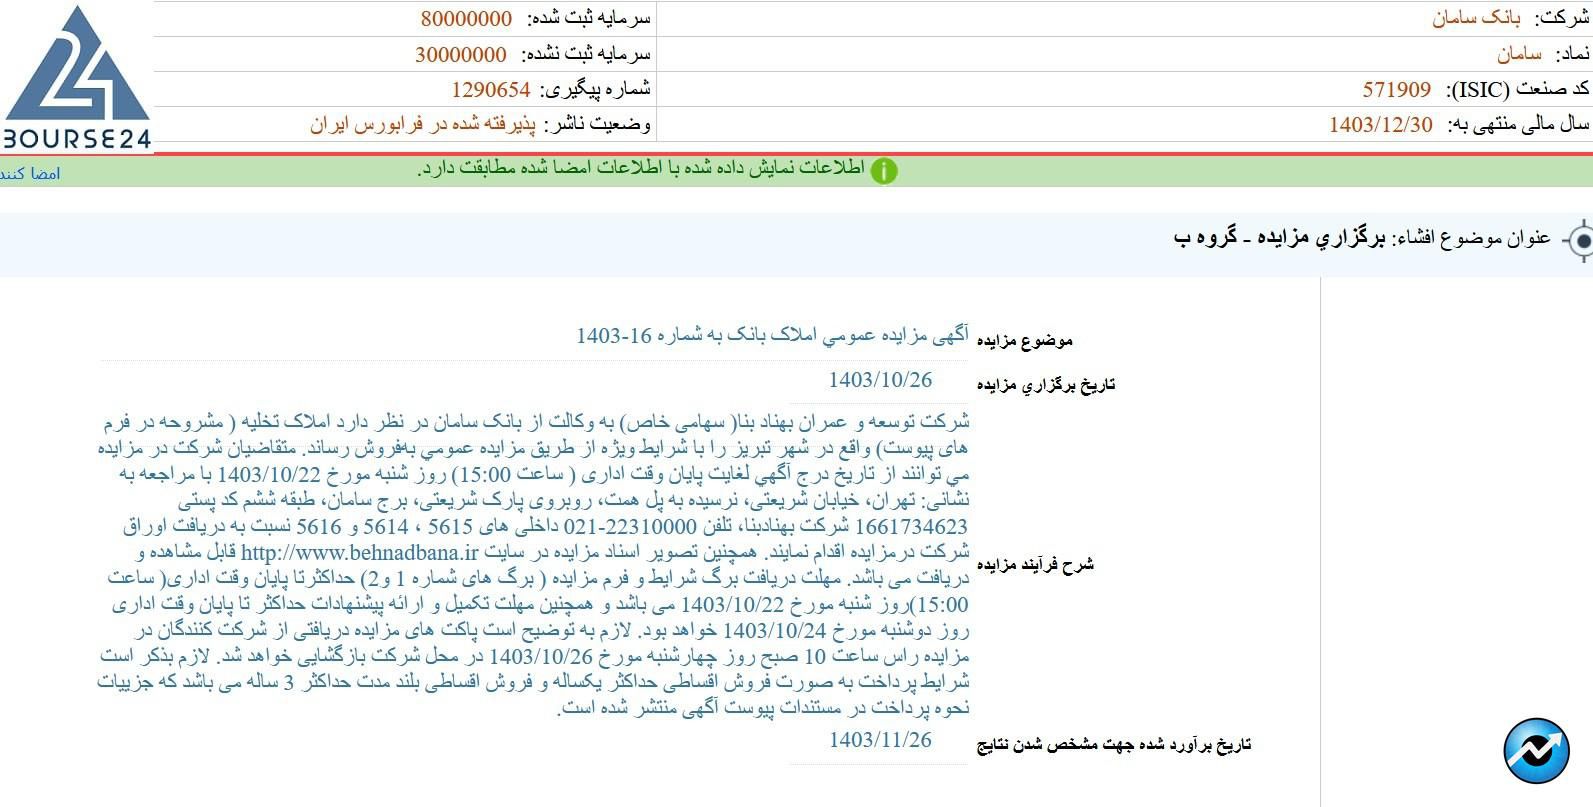Image resolution: width=1593 pixels, height=807 pixels.
Task: Select publisher status "پذیرفته شده در فرابورس ایران"
Action: [x=423, y=125]
